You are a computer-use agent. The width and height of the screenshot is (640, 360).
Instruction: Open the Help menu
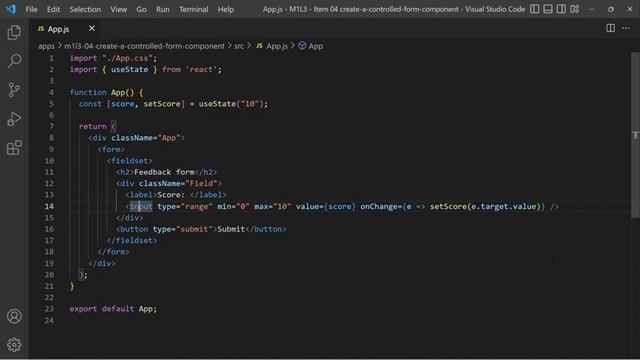coord(225,9)
